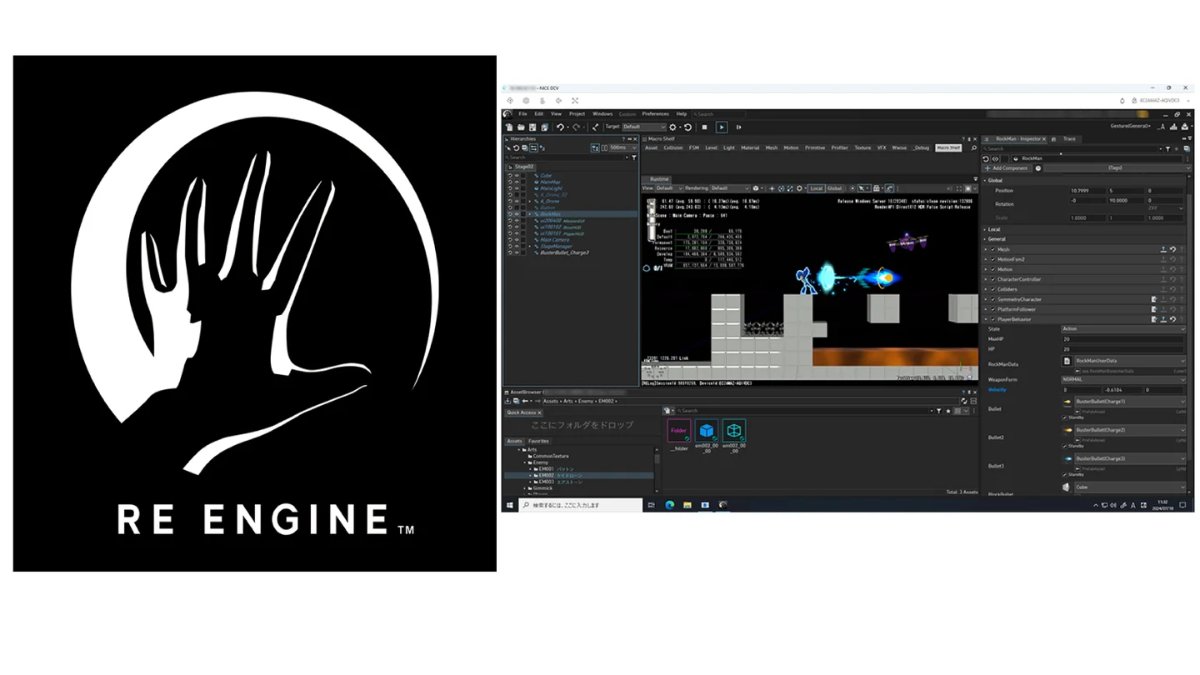1200x675 pixels.
Task: Select the blue cube em002_00 asset thumbnail
Action: [x=706, y=430]
